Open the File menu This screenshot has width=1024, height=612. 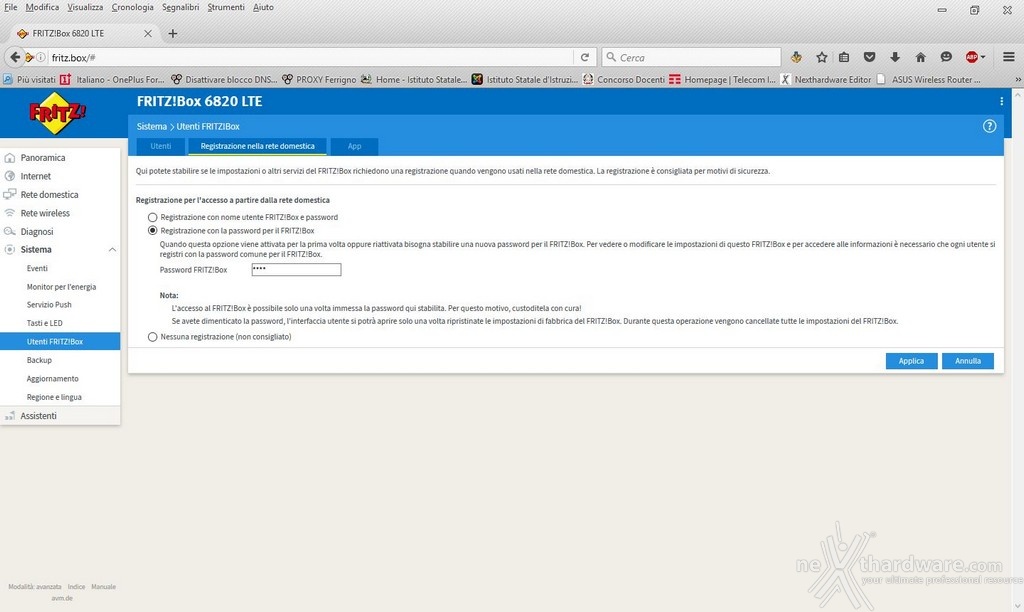tap(10, 7)
